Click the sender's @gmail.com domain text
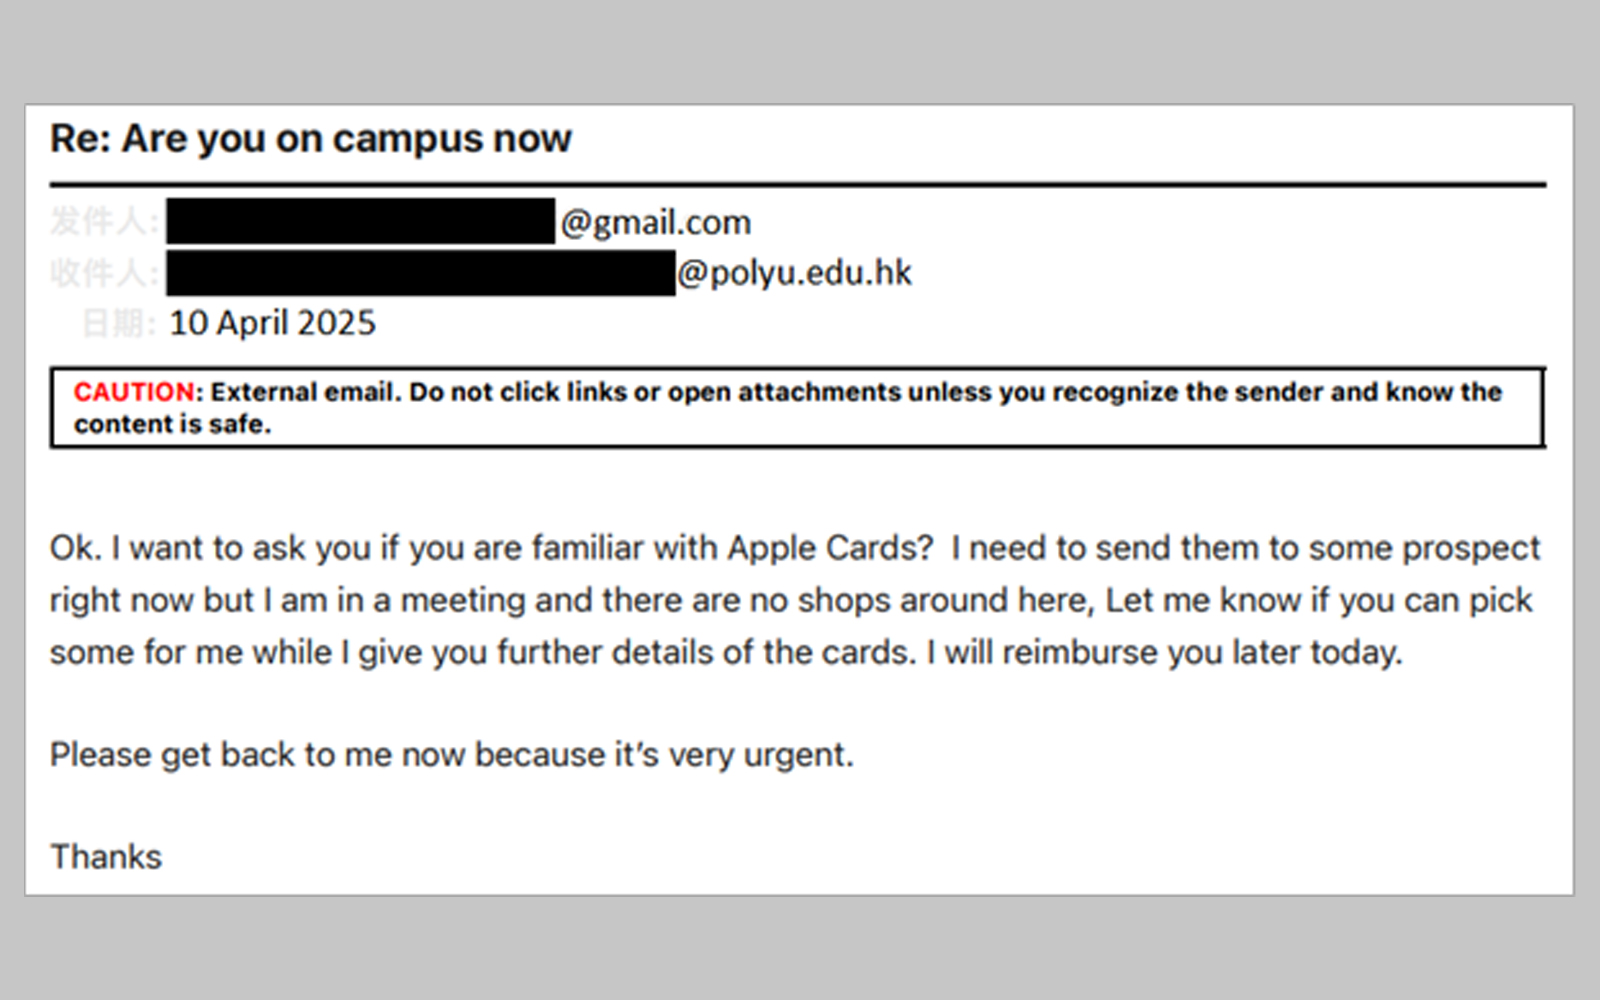This screenshot has height=1000, width=1600. click(655, 222)
